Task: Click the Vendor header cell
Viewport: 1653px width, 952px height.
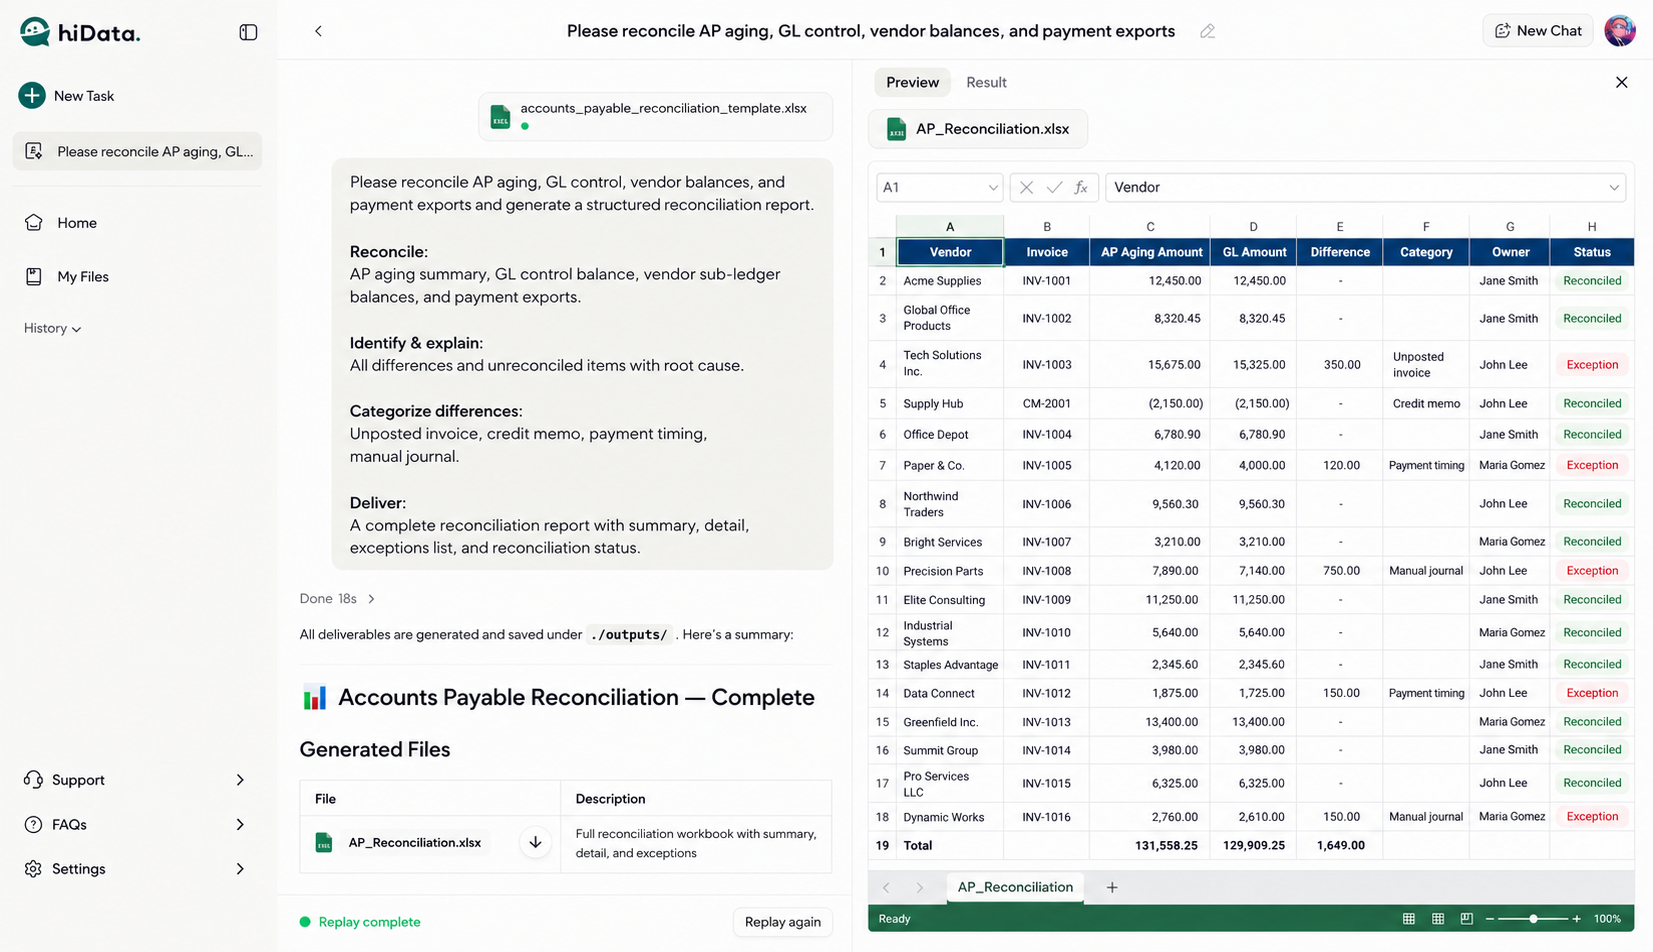Action: pos(950,252)
